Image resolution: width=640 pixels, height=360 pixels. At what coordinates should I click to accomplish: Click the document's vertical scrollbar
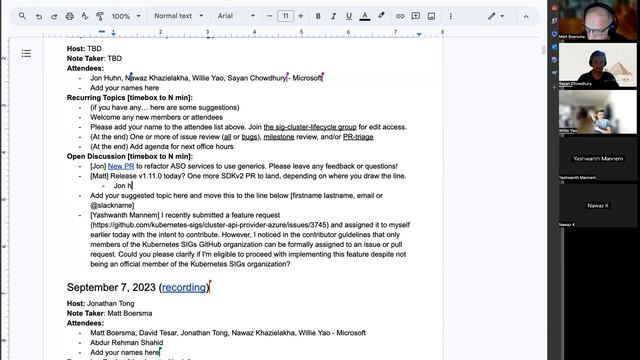[543, 49]
